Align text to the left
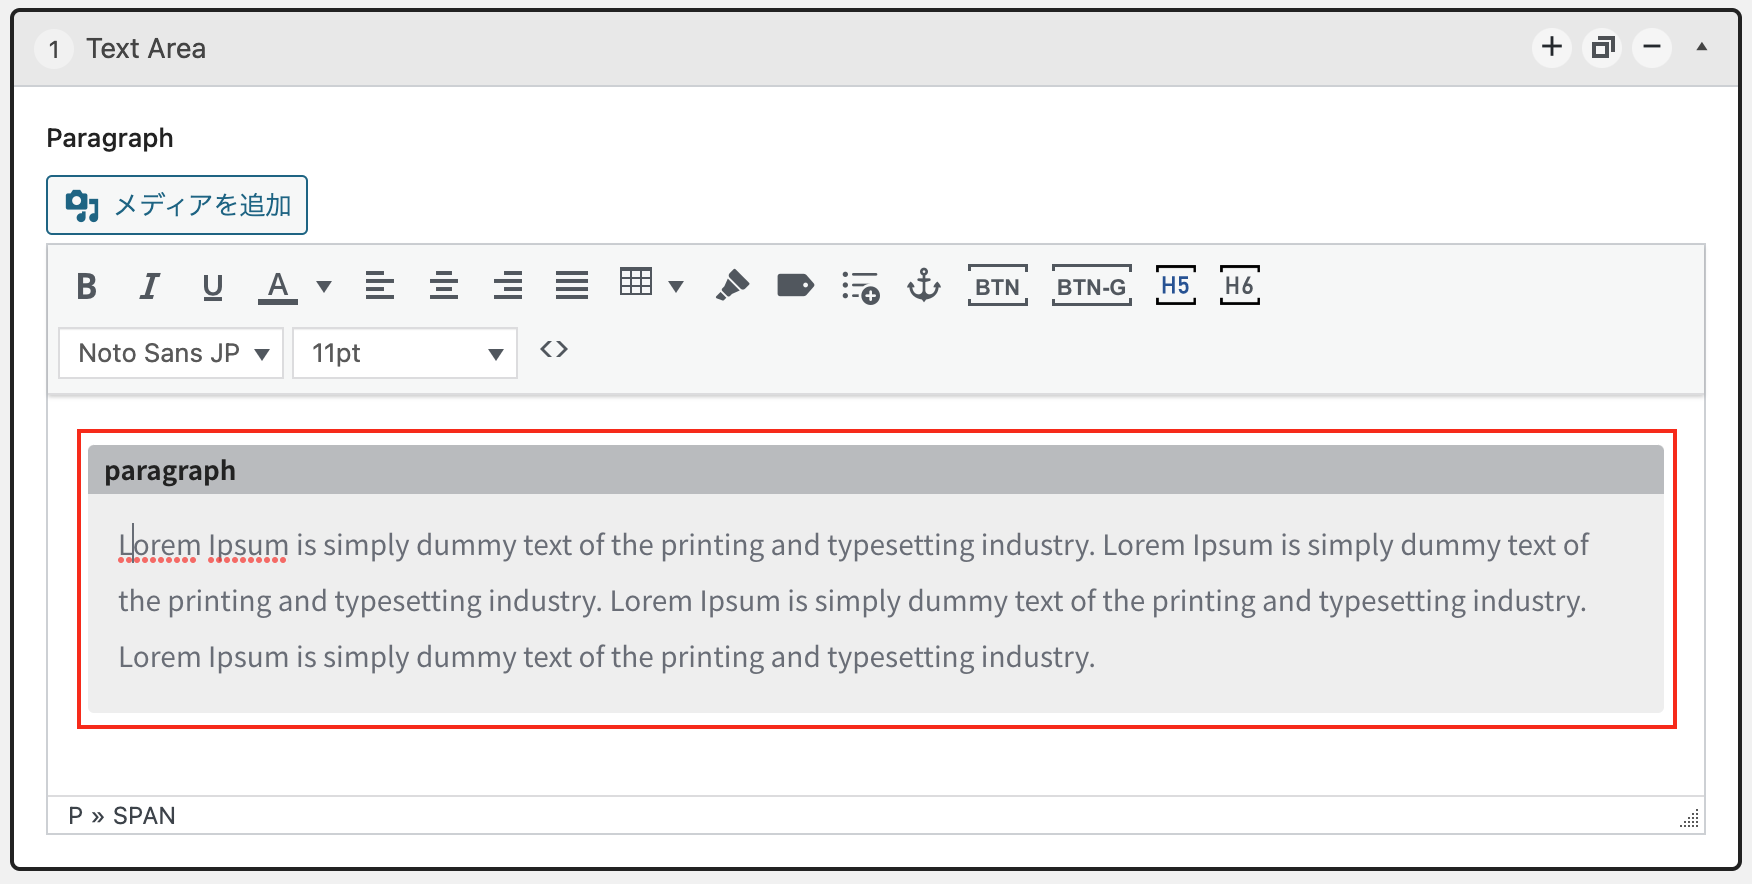 point(380,287)
